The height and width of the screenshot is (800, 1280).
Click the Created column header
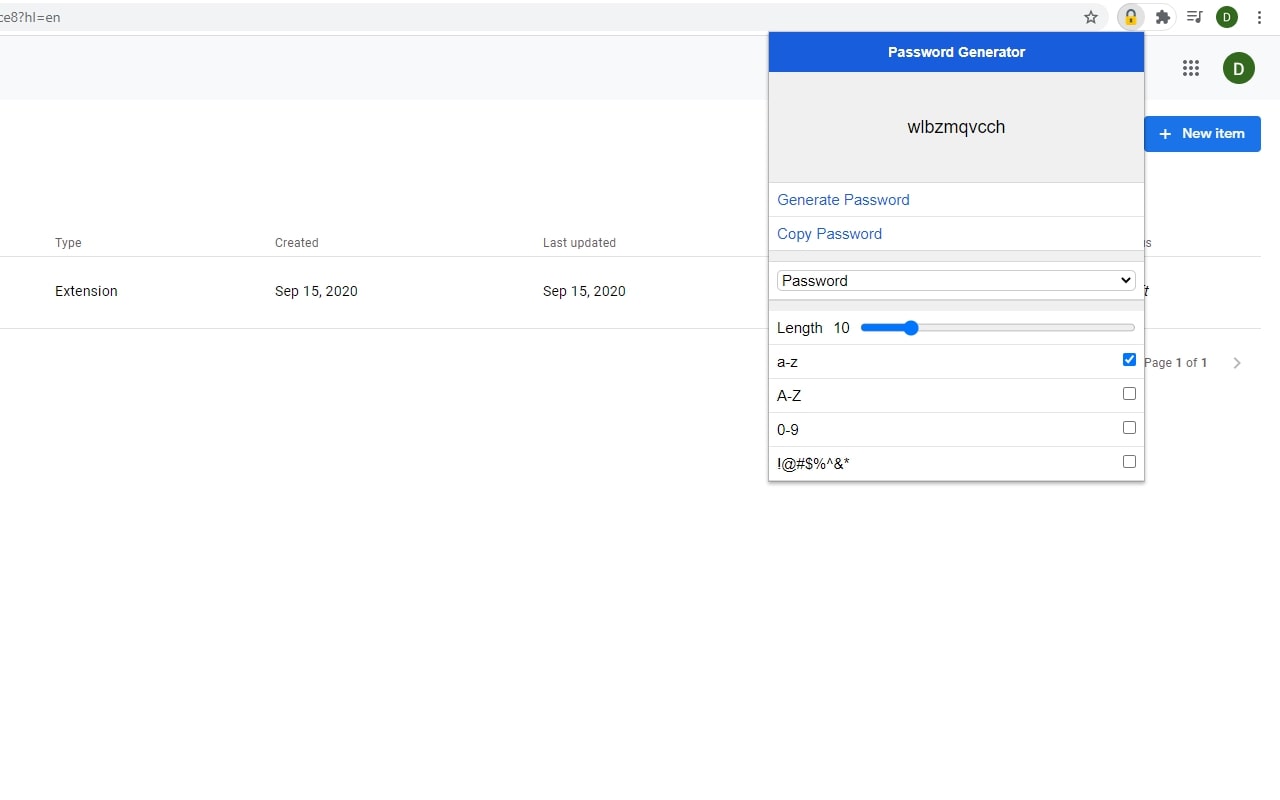tap(297, 243)
